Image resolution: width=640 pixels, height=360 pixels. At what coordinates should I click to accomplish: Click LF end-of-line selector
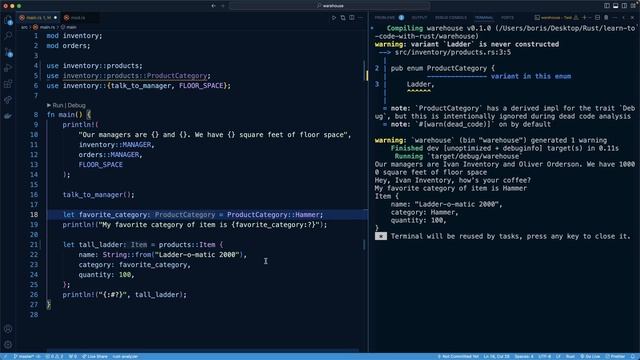coord(558,356)
